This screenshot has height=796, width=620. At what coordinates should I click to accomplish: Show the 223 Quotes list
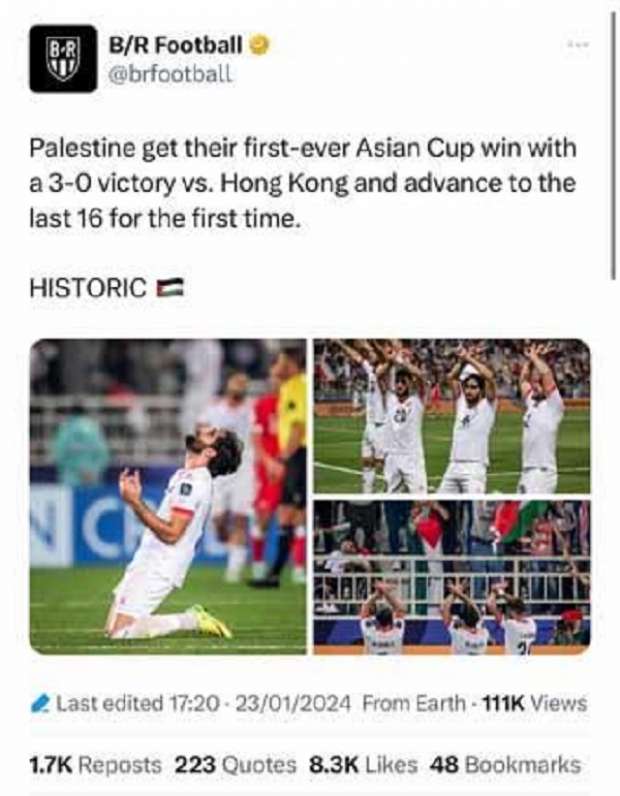pyautogui.click(x=236, y=765)
